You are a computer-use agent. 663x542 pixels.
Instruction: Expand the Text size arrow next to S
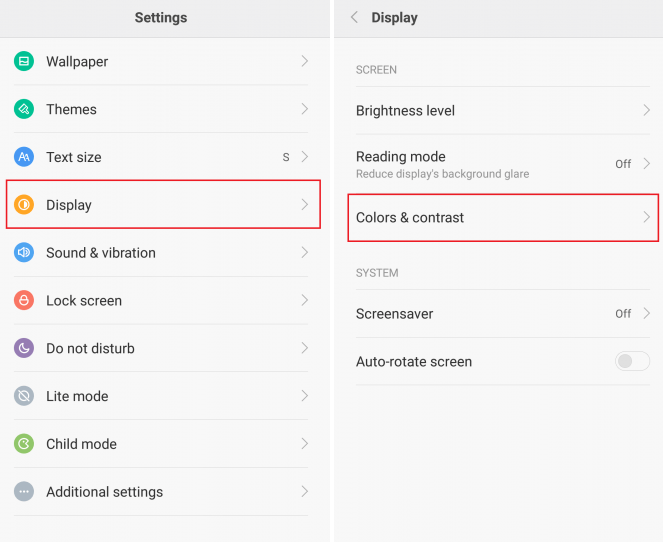tap(304, 157)
